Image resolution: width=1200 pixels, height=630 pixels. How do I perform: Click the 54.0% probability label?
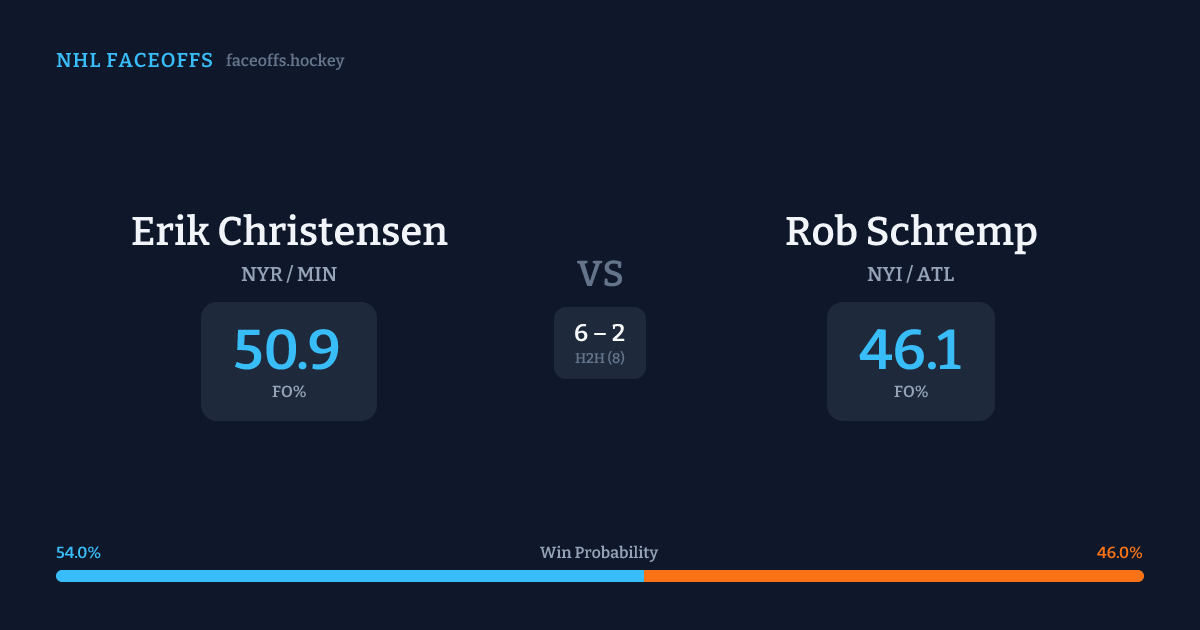78,553
